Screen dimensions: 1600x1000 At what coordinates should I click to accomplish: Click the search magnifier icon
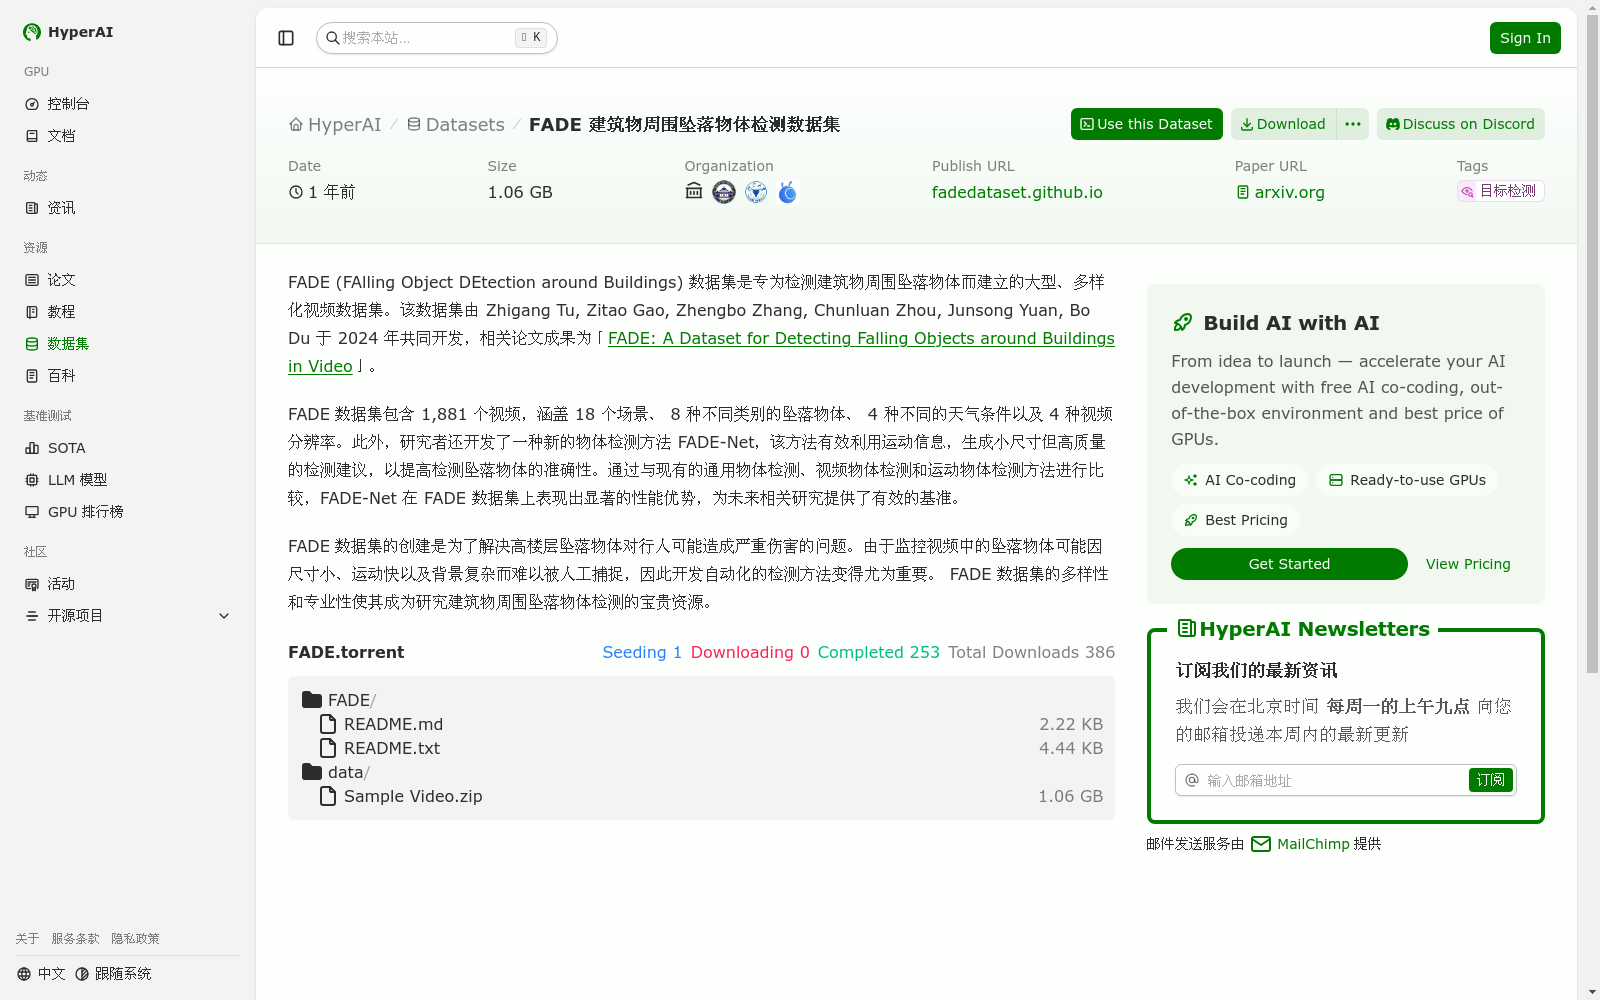333,38
